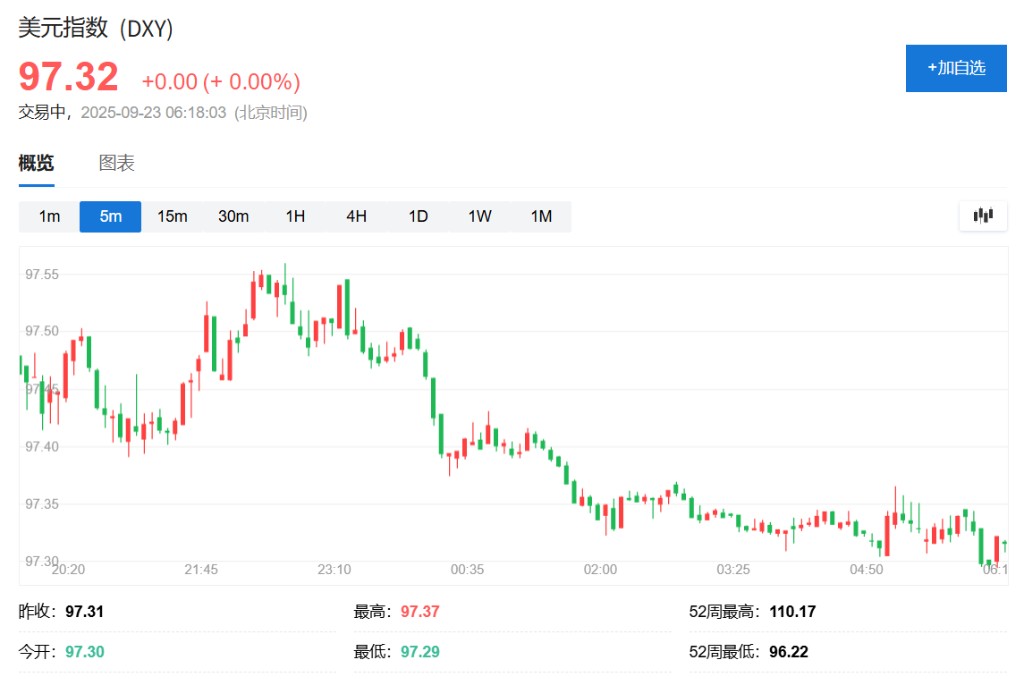This screenshot has width=1024, height=679.
Task: Click the 52周最高 value 110.17
Action: 793,611
